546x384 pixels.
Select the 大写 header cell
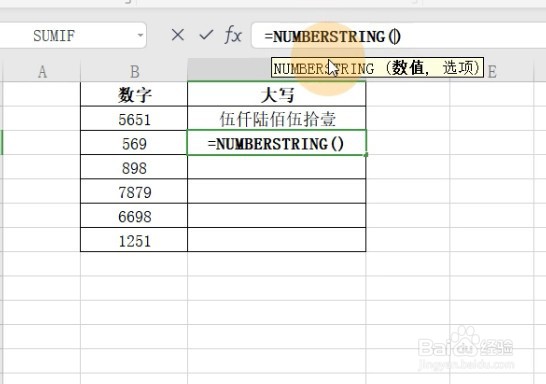(x=277, y=94)
